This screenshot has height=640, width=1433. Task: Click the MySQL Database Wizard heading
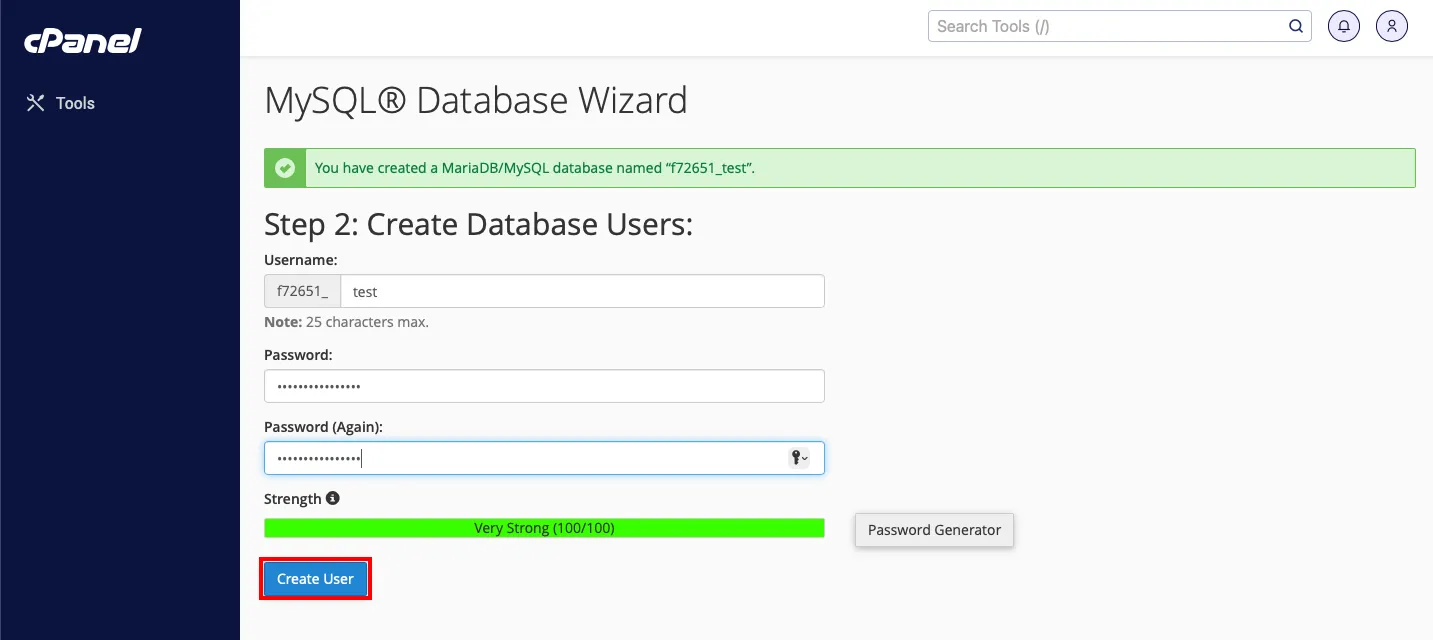(x=476, y=101)
